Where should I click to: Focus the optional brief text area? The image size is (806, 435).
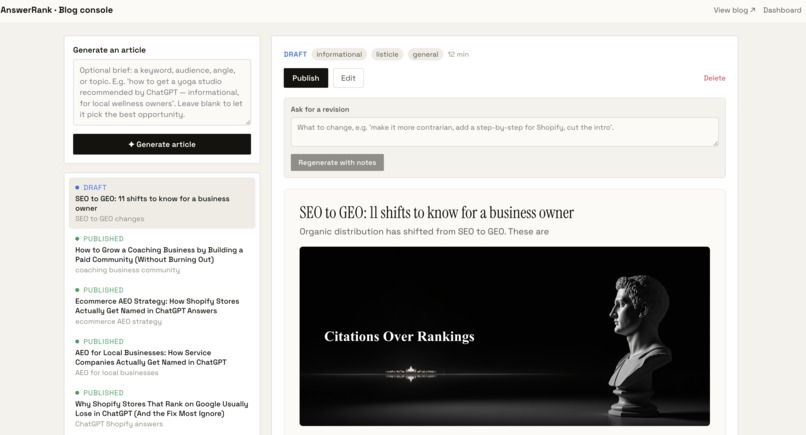(162, 92)
